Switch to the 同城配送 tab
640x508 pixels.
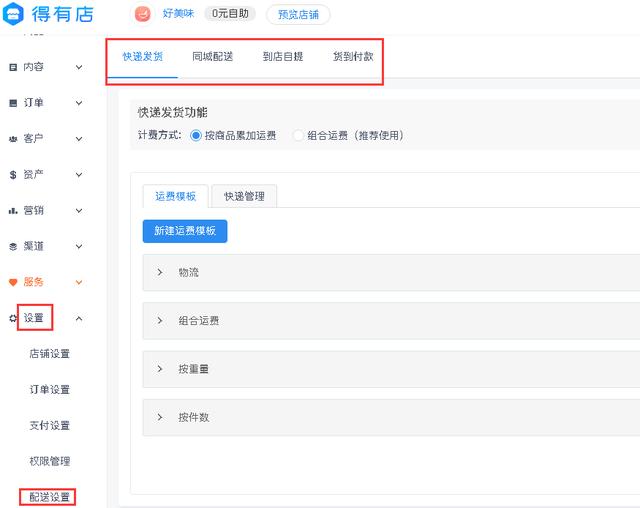pyautogui.click(x=213, y=57)
